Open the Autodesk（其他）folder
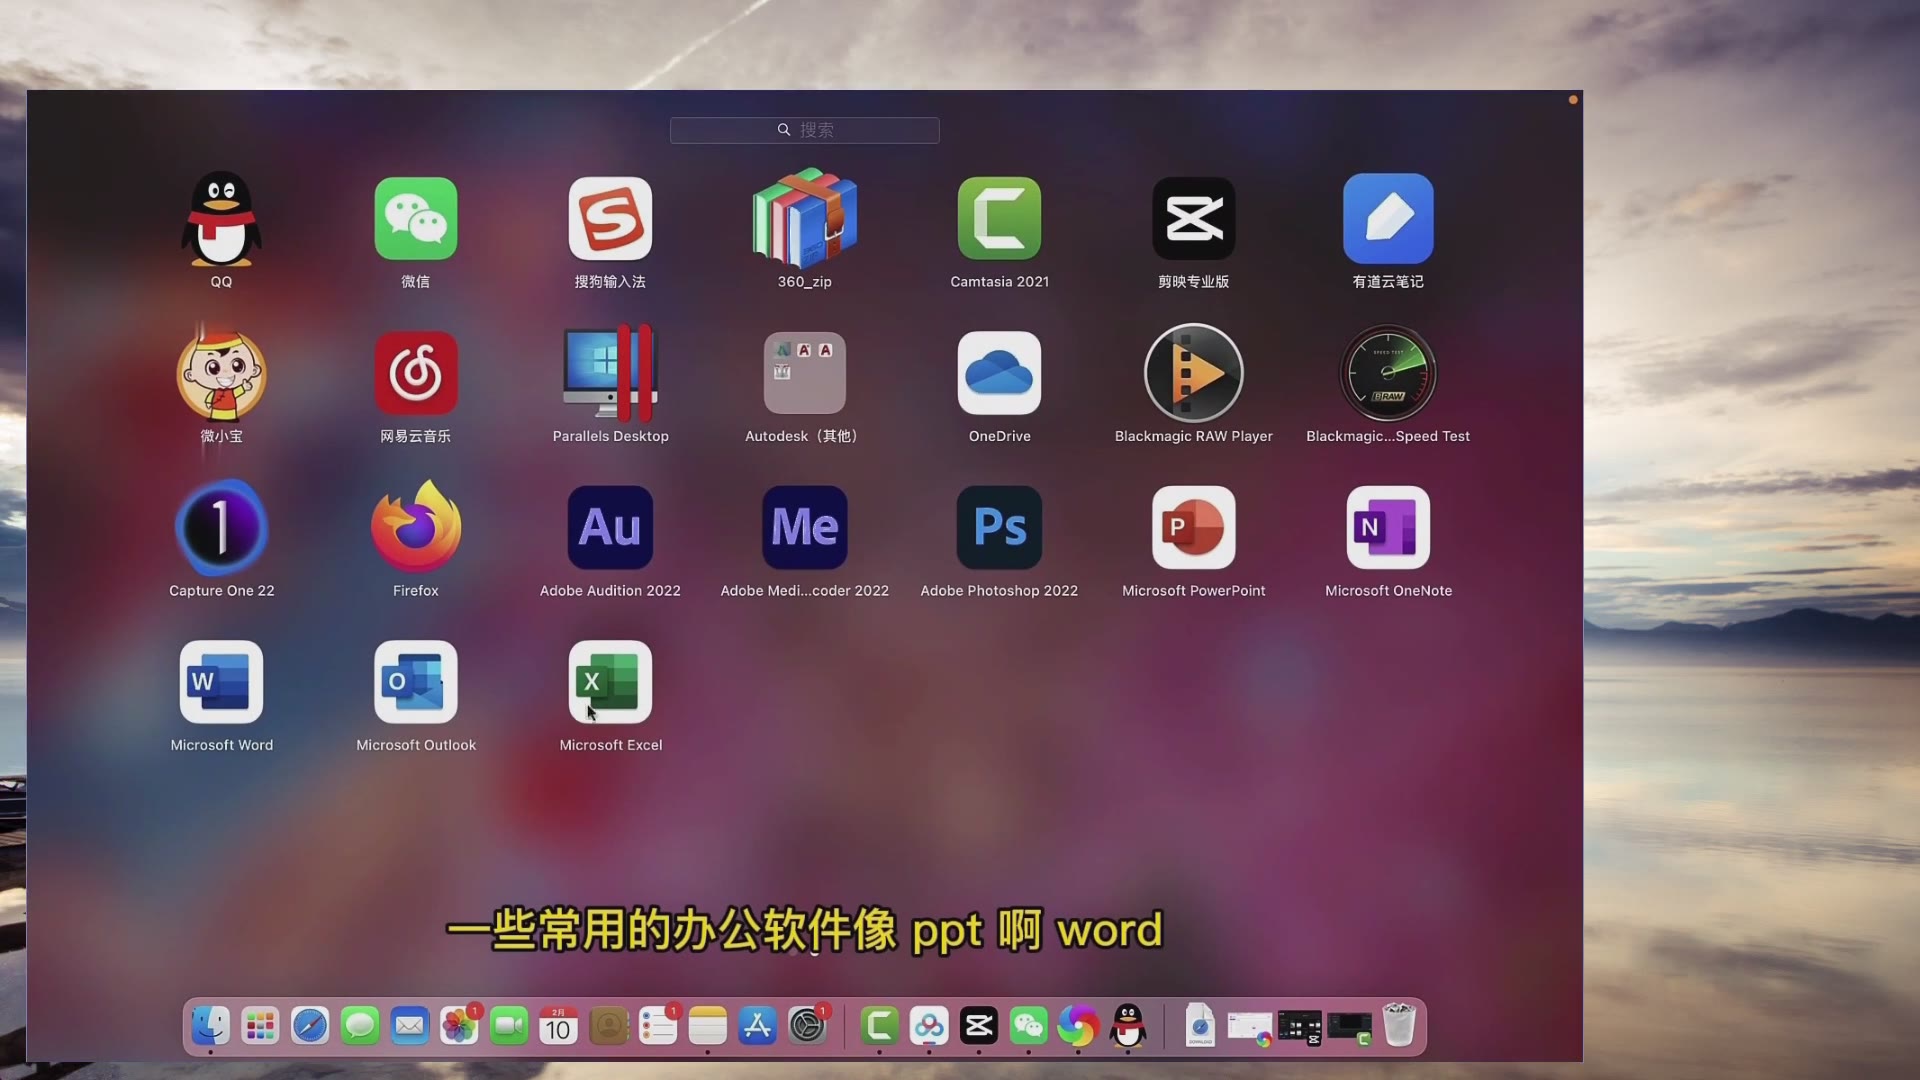1920x1080 pixels. (x=805, y=373)
